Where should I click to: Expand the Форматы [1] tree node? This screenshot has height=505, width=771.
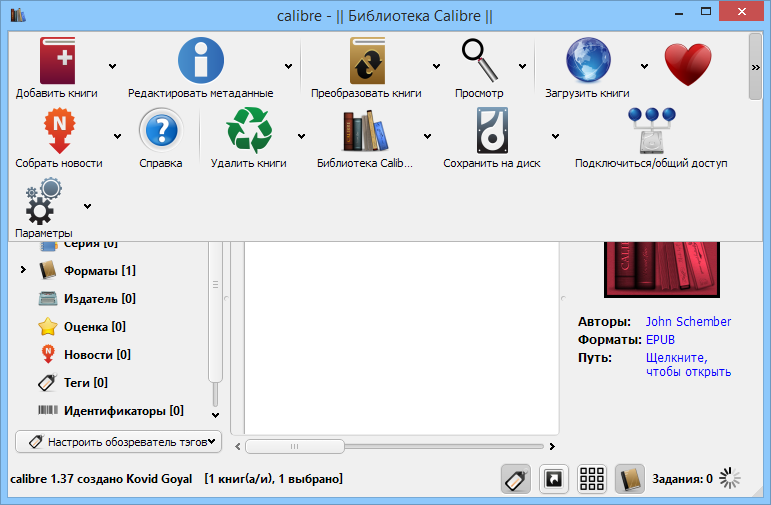pyautogui.click(x=23, y=270)
